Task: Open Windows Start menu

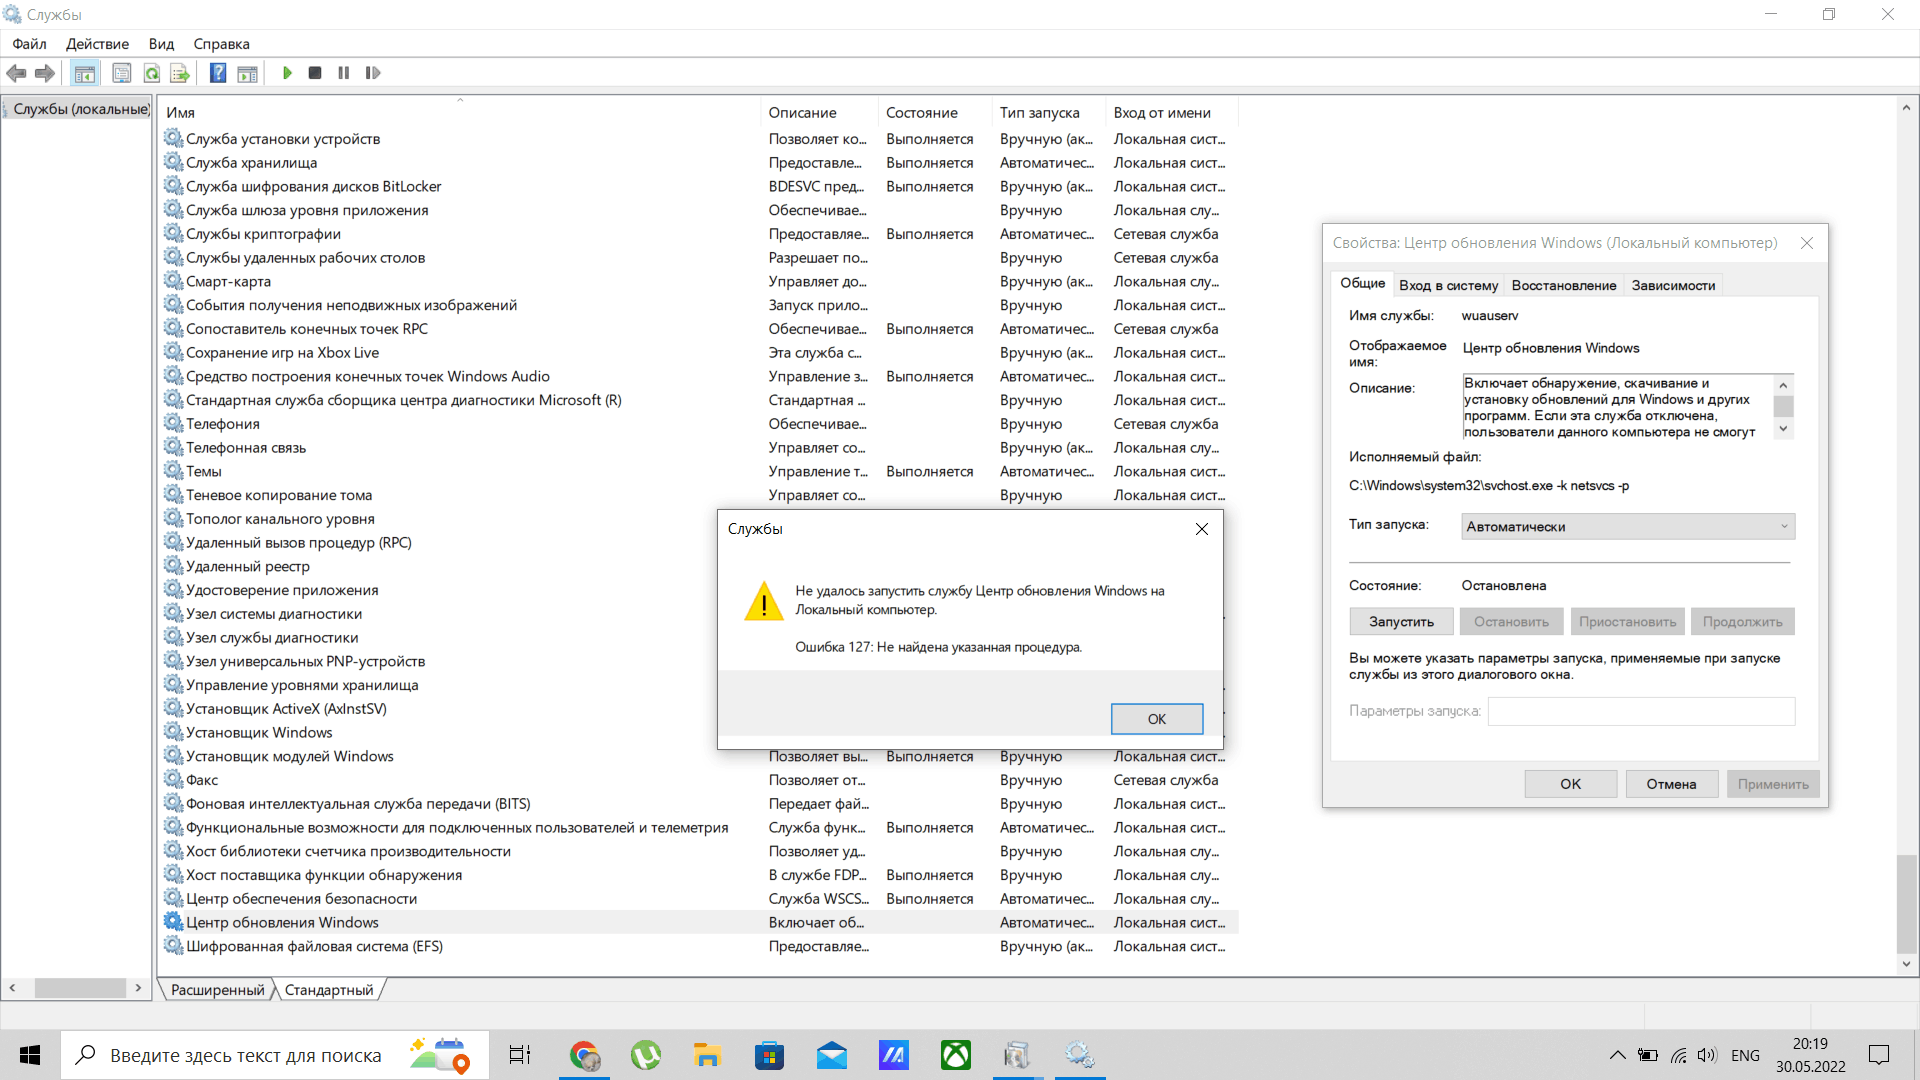Action: point(30,1055)
